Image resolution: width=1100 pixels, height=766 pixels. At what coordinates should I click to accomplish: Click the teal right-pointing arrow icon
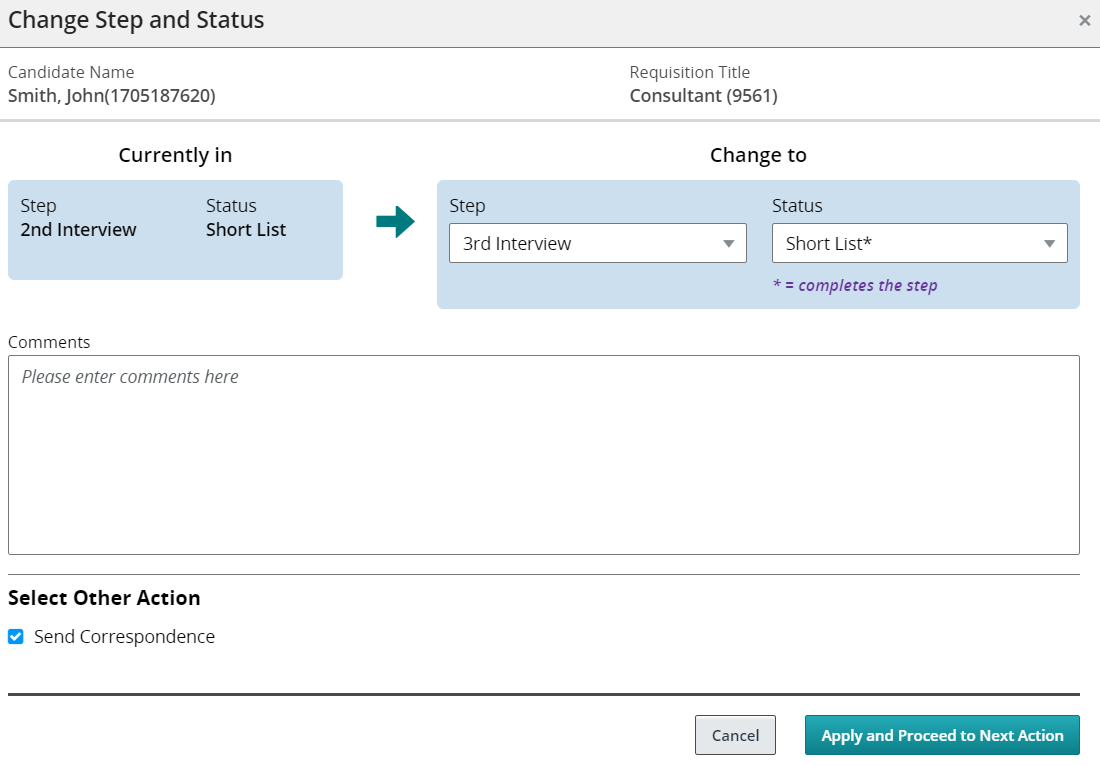(395, 222)
